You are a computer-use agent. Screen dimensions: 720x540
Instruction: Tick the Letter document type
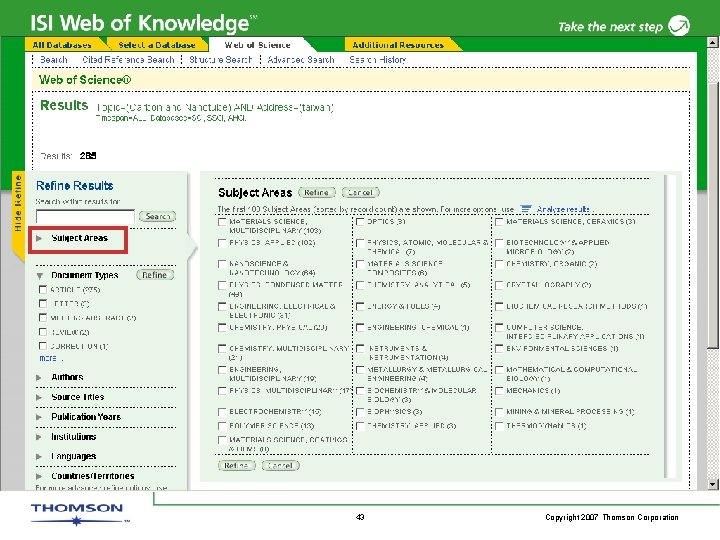pyautogui.click(x=43, y=304)
